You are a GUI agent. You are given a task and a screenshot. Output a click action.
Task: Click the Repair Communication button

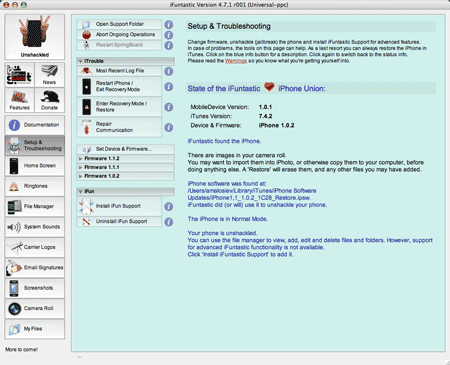coord(119,127)
